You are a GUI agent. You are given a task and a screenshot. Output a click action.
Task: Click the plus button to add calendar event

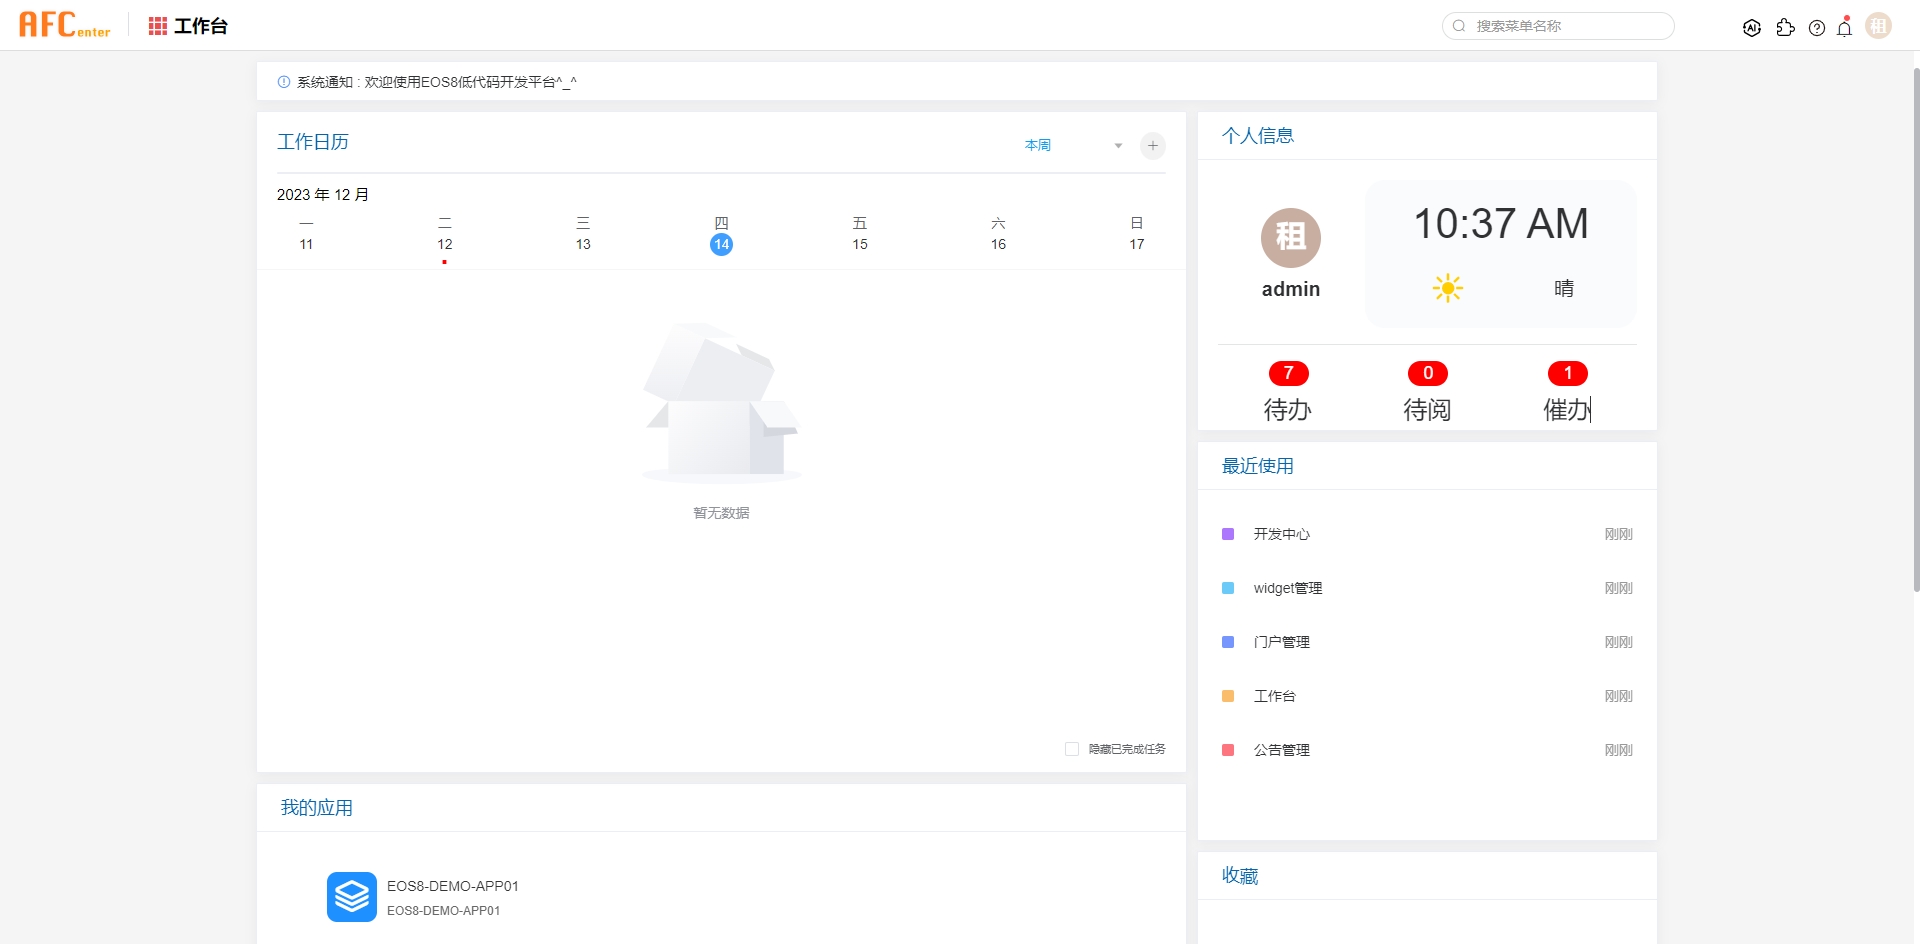[1152, 145]
